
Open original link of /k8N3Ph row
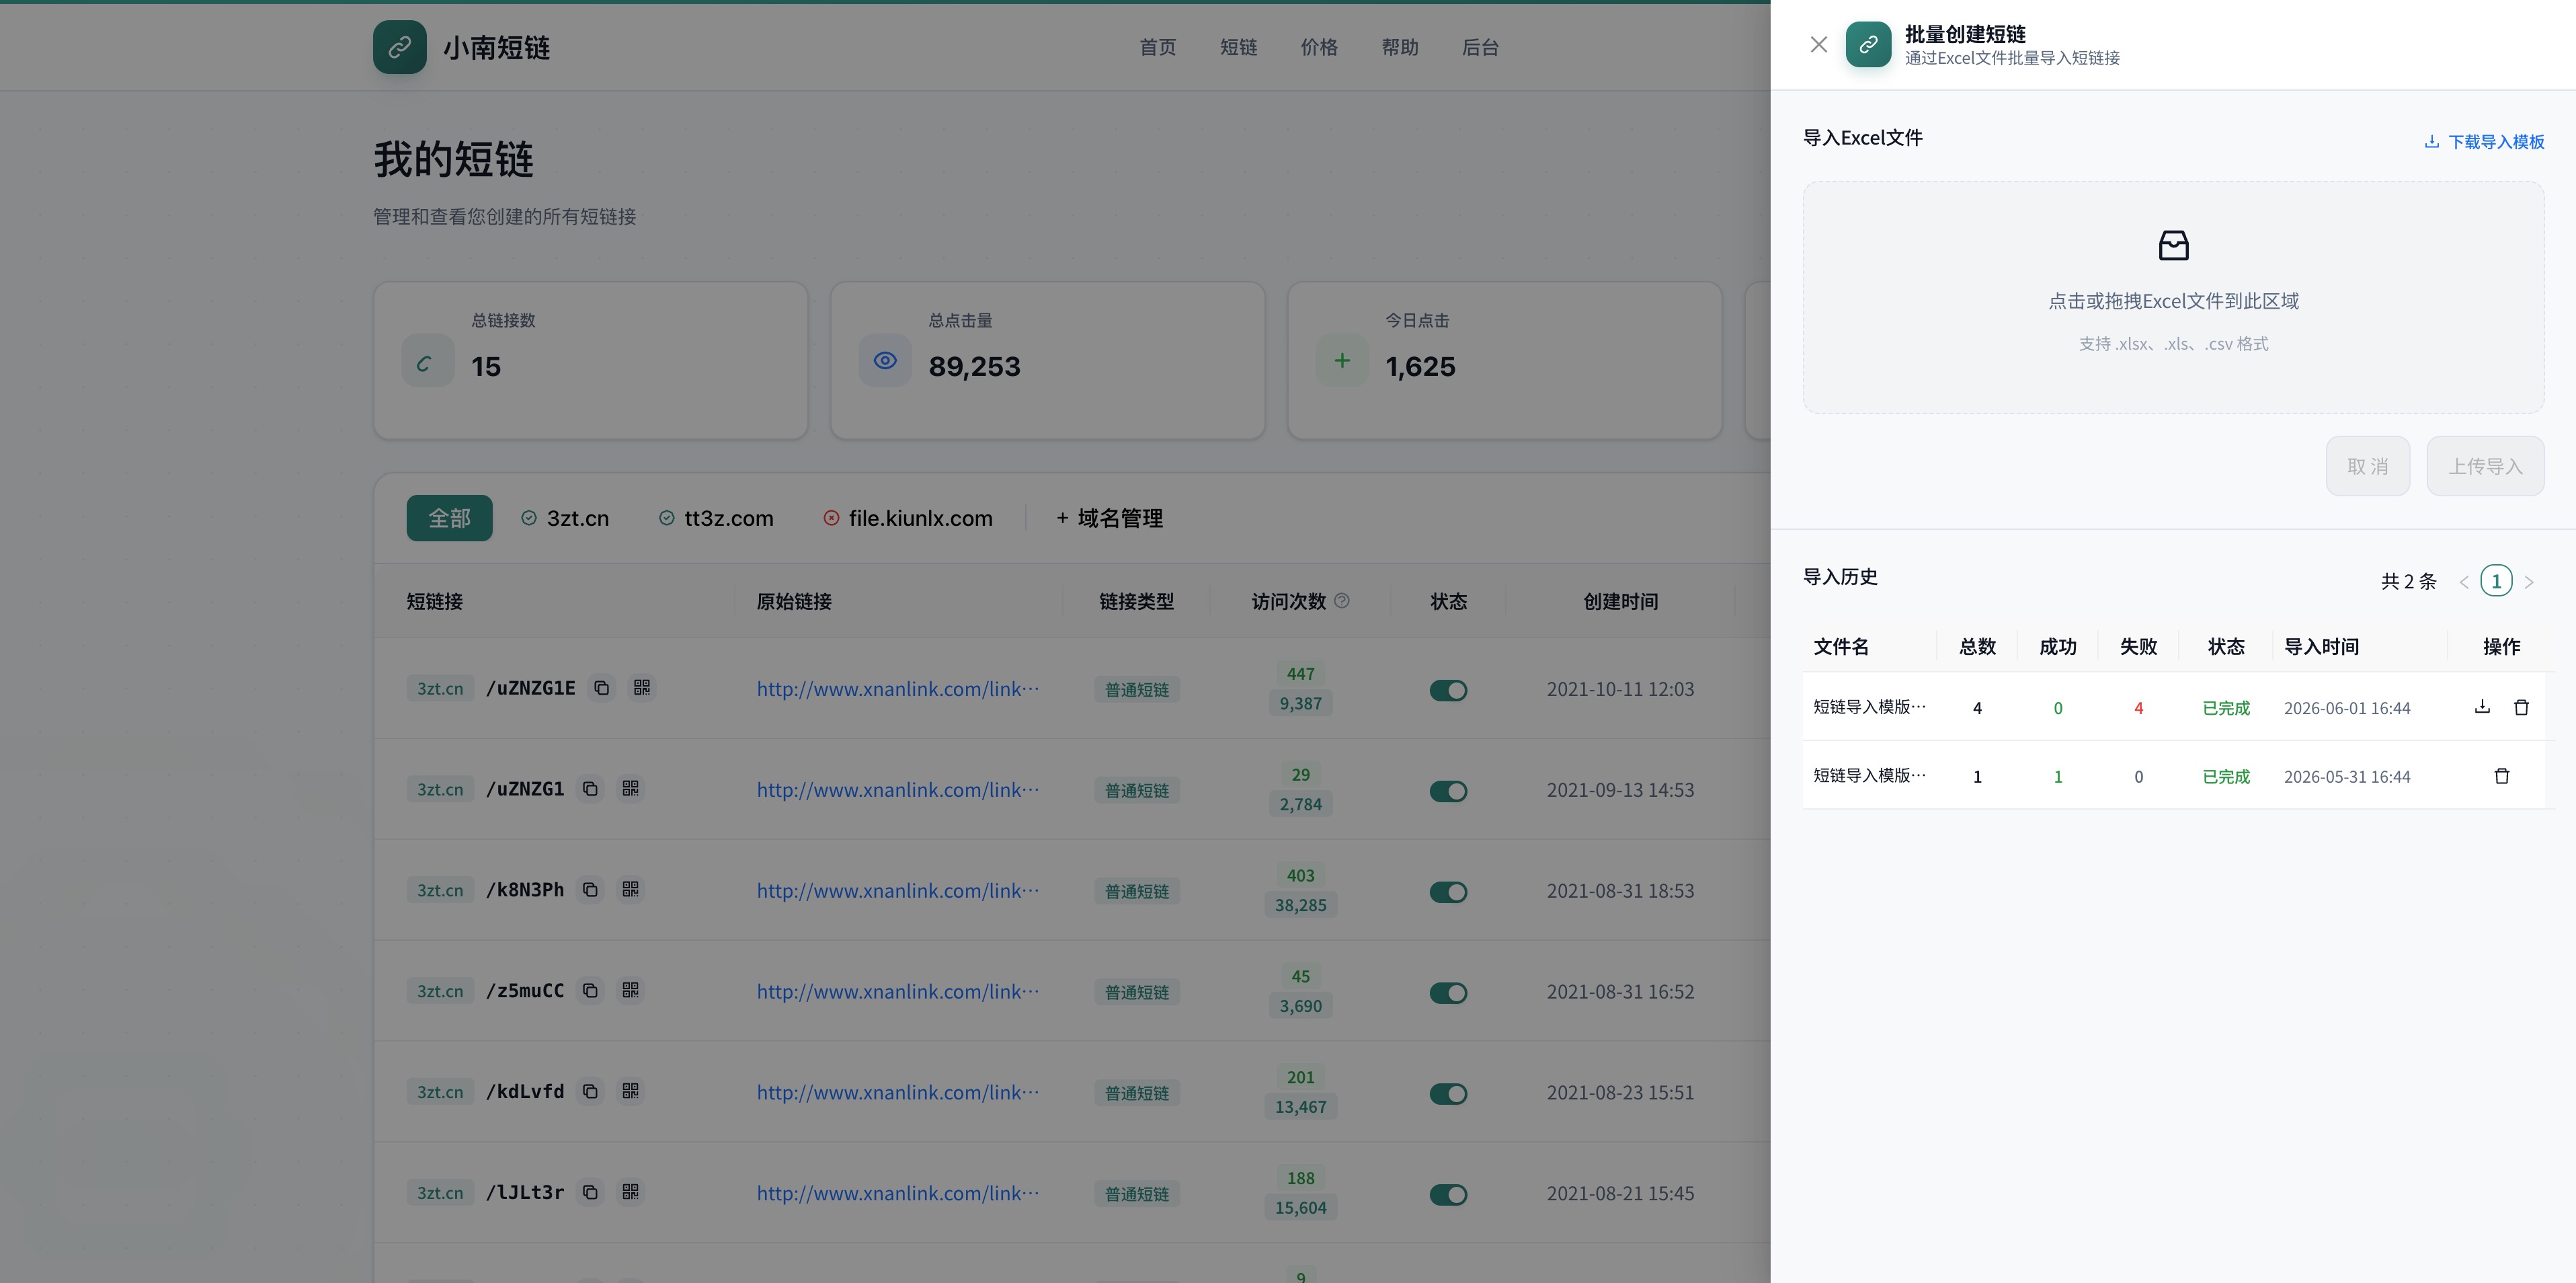pos(898,891)
